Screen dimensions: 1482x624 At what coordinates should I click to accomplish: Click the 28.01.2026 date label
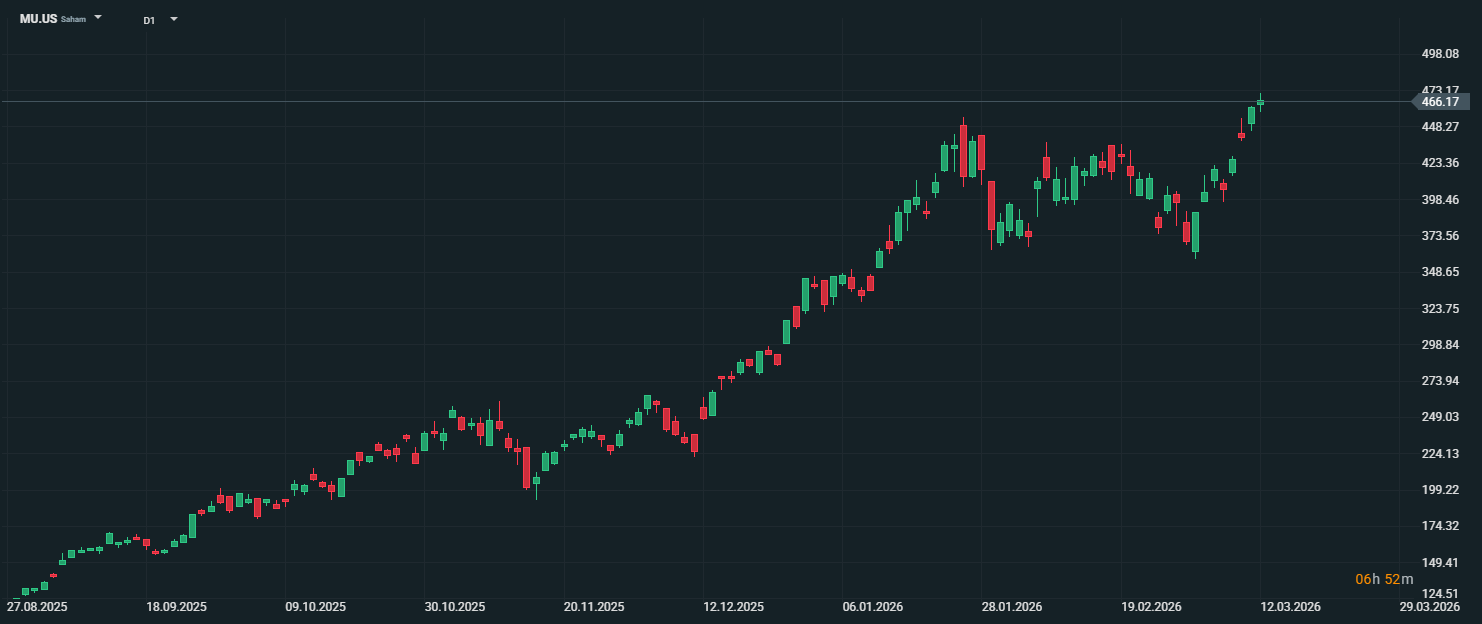1012,607
